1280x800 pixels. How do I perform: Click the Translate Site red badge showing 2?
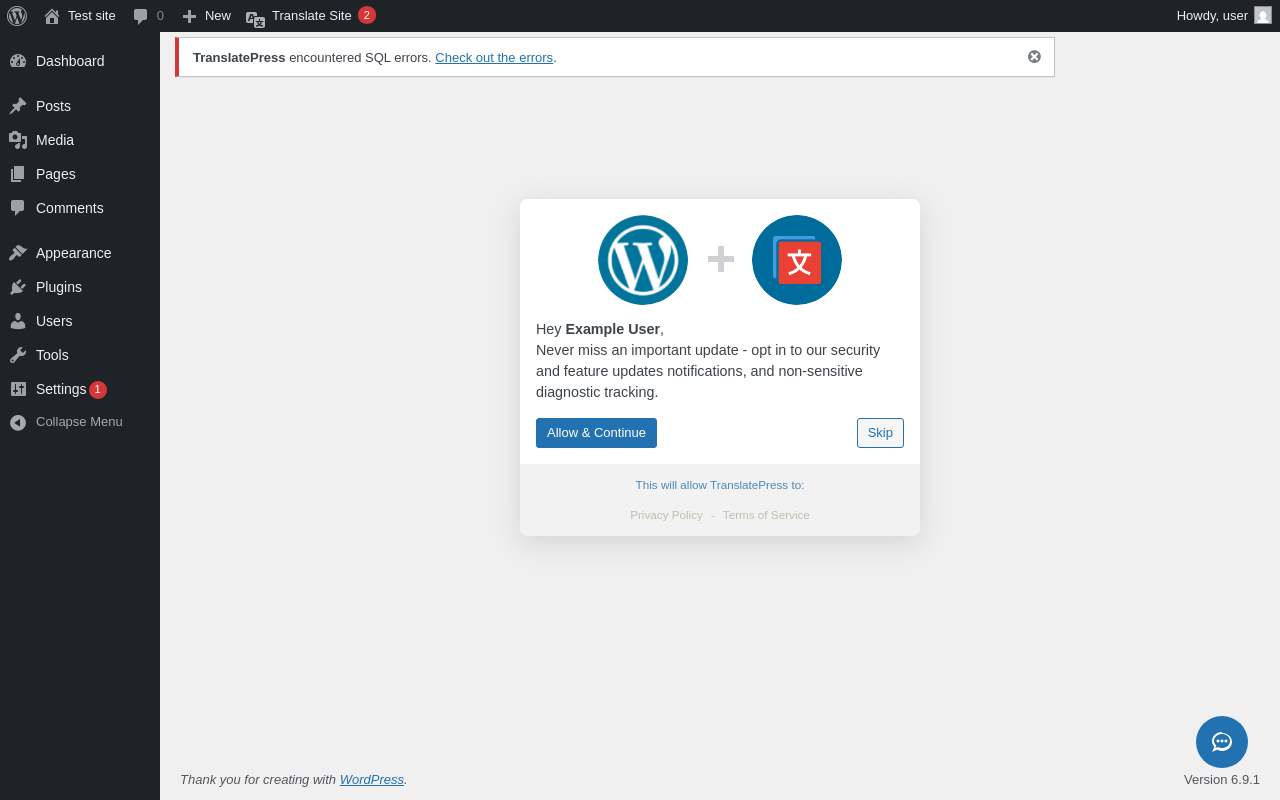click(x=367, y=15)
